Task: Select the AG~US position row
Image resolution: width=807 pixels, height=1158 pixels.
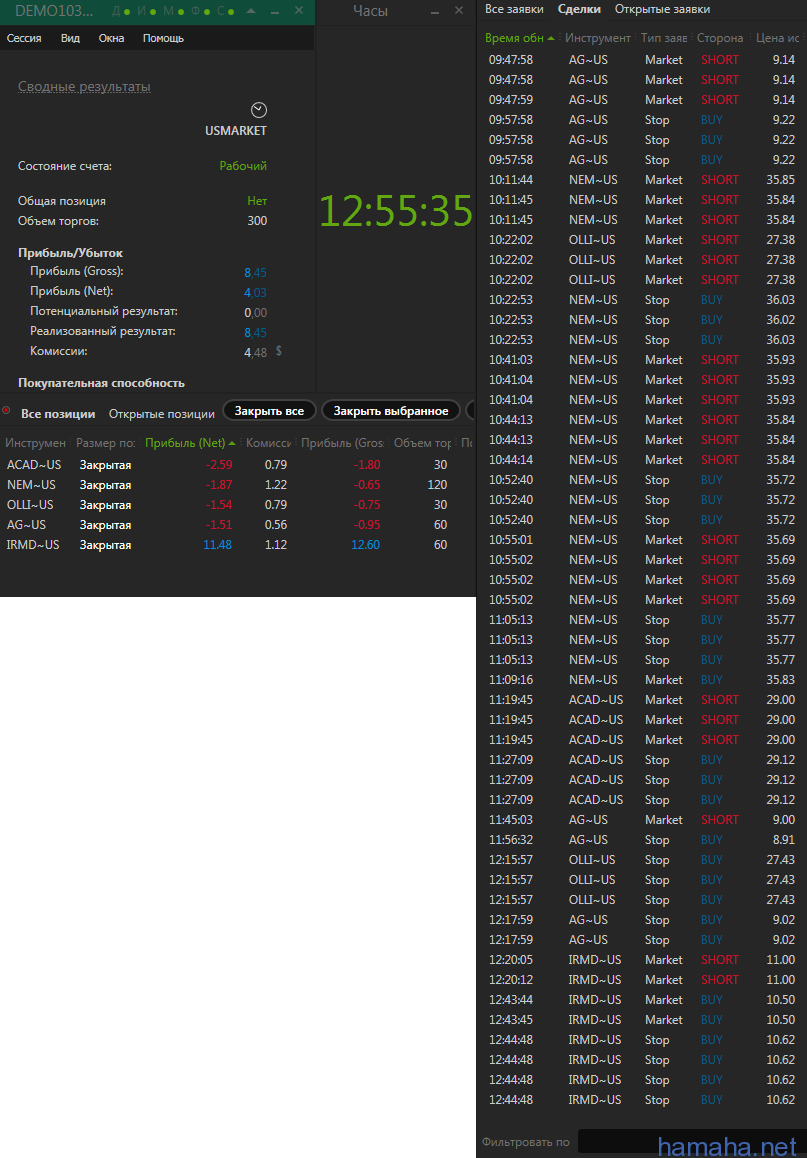Action: (x=238, y=525)
